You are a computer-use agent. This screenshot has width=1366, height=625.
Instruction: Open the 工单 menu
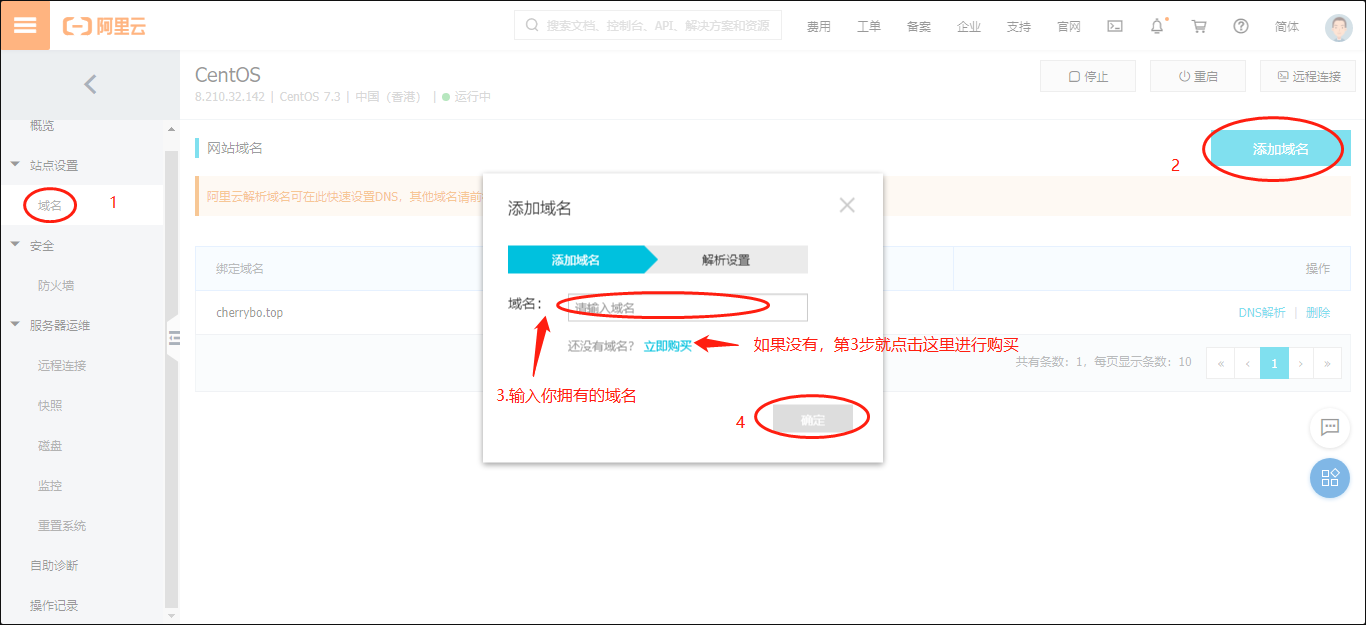click(869, 27)
